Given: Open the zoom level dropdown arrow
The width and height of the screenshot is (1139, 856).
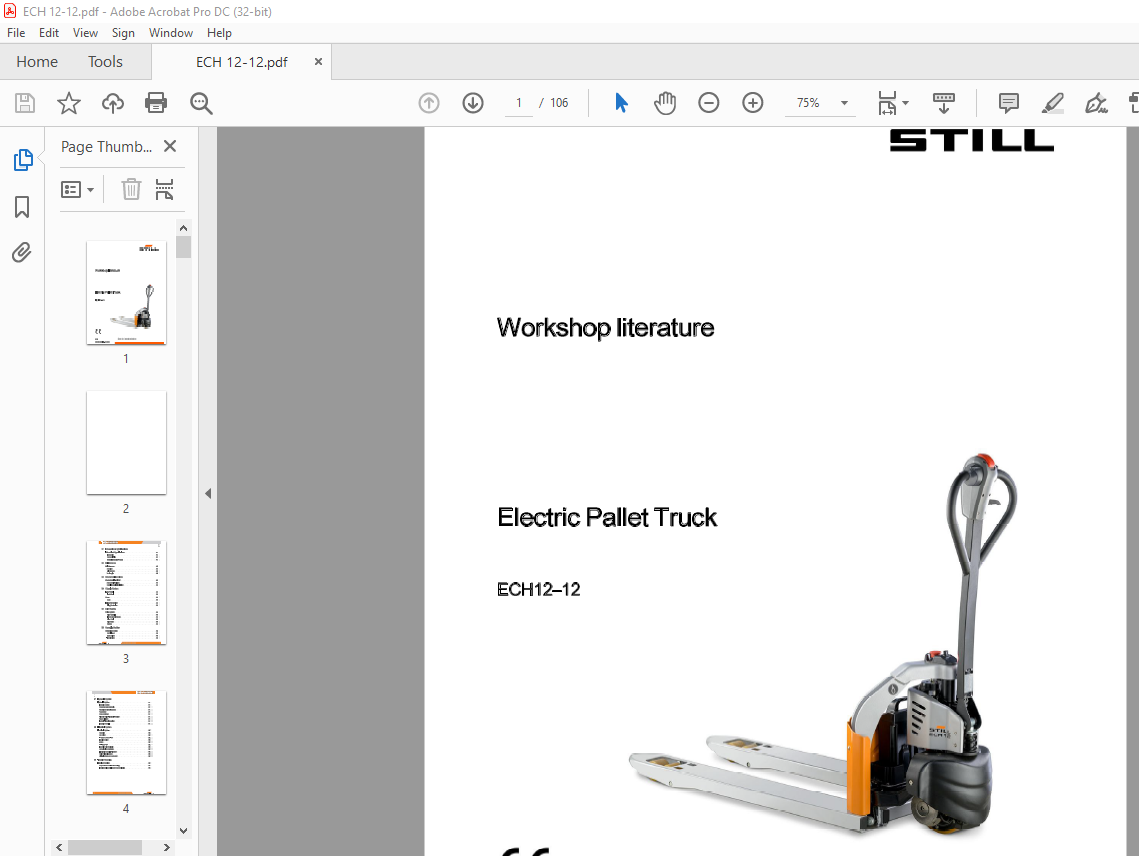Looking at the screenshot, I should pyautogui.click(x=844, y=103).
